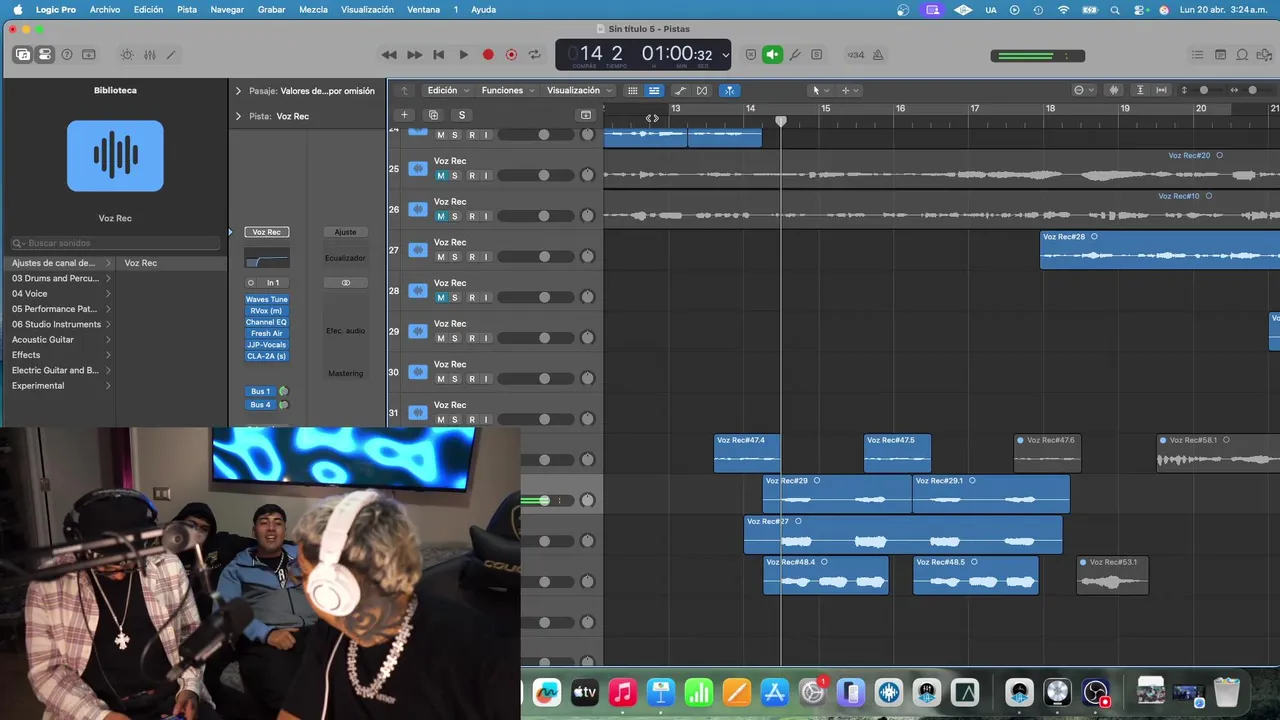Screen dimensions: 1280x720
Task: Open the Grabar menu
Action: point(272,9)
